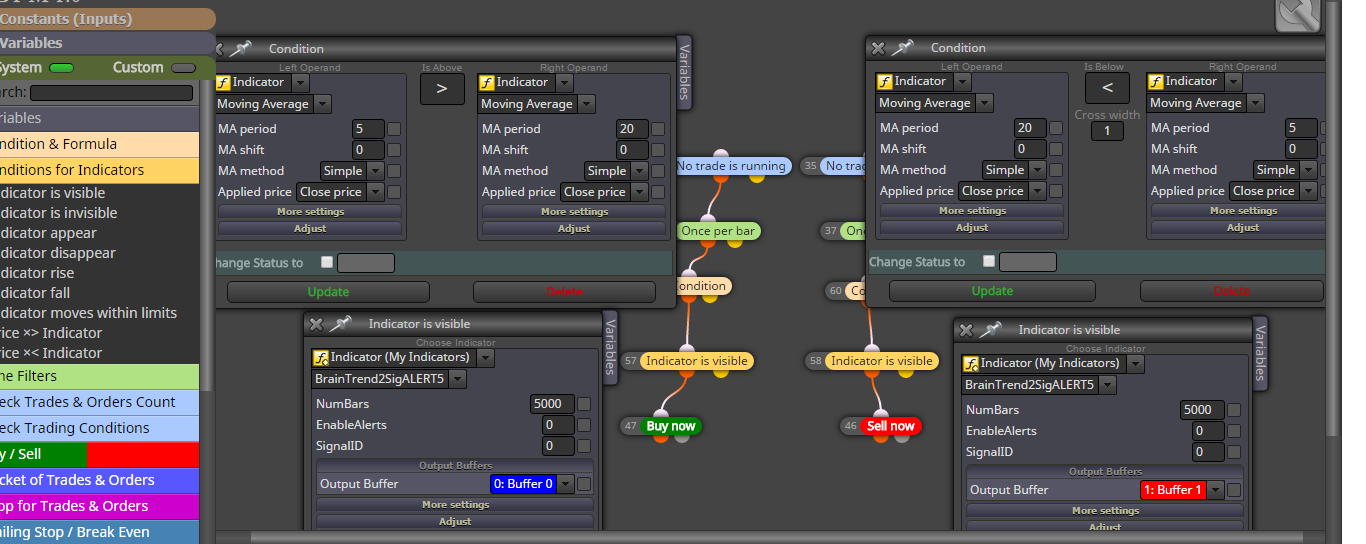Open Indicator (My Indicators) dropdown in left panel

[x=485, y=357]
